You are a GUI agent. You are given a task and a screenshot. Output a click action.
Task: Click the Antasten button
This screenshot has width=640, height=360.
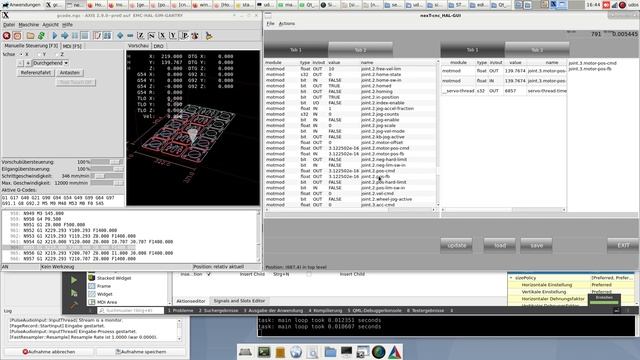coord(69,73)
